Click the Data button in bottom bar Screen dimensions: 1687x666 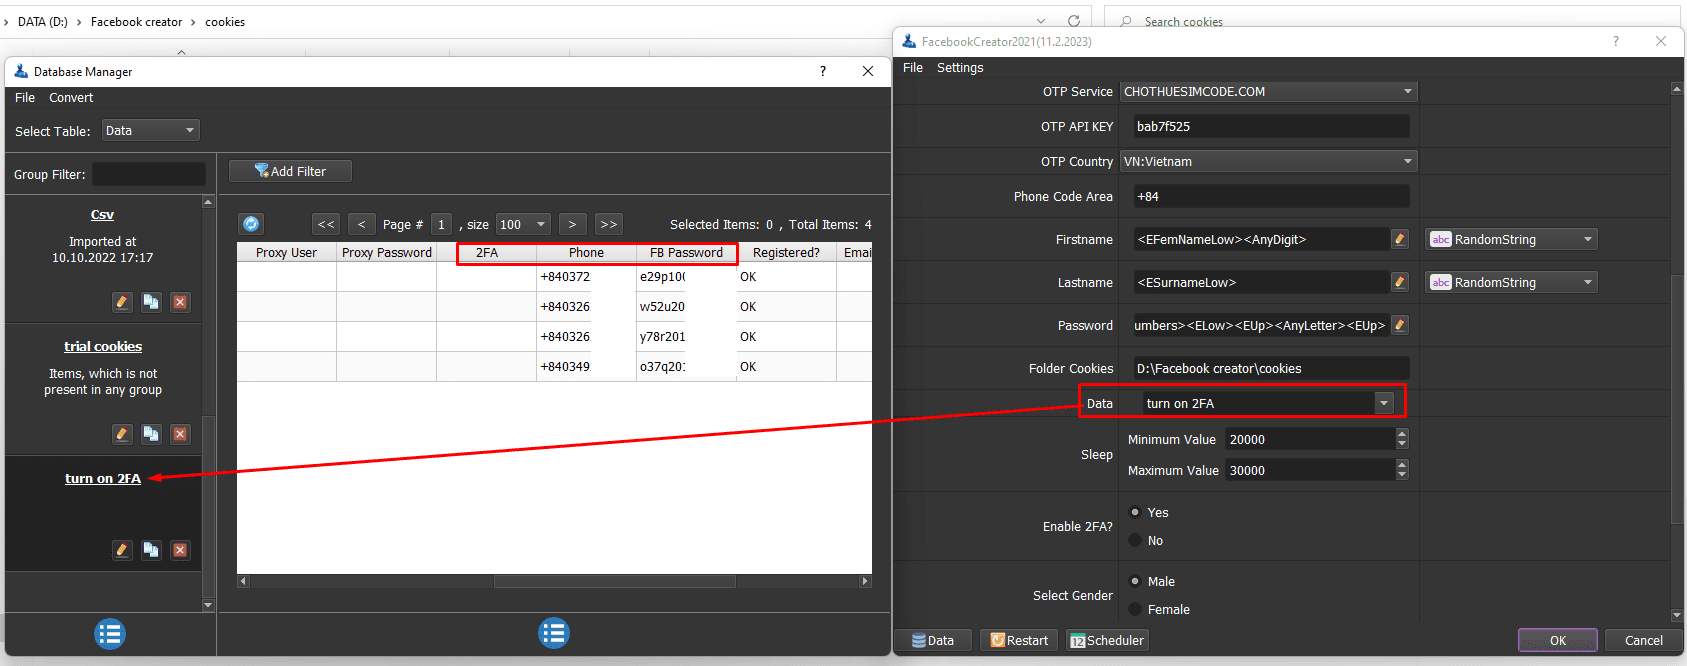pyautogui.click(x=933, y=640)
